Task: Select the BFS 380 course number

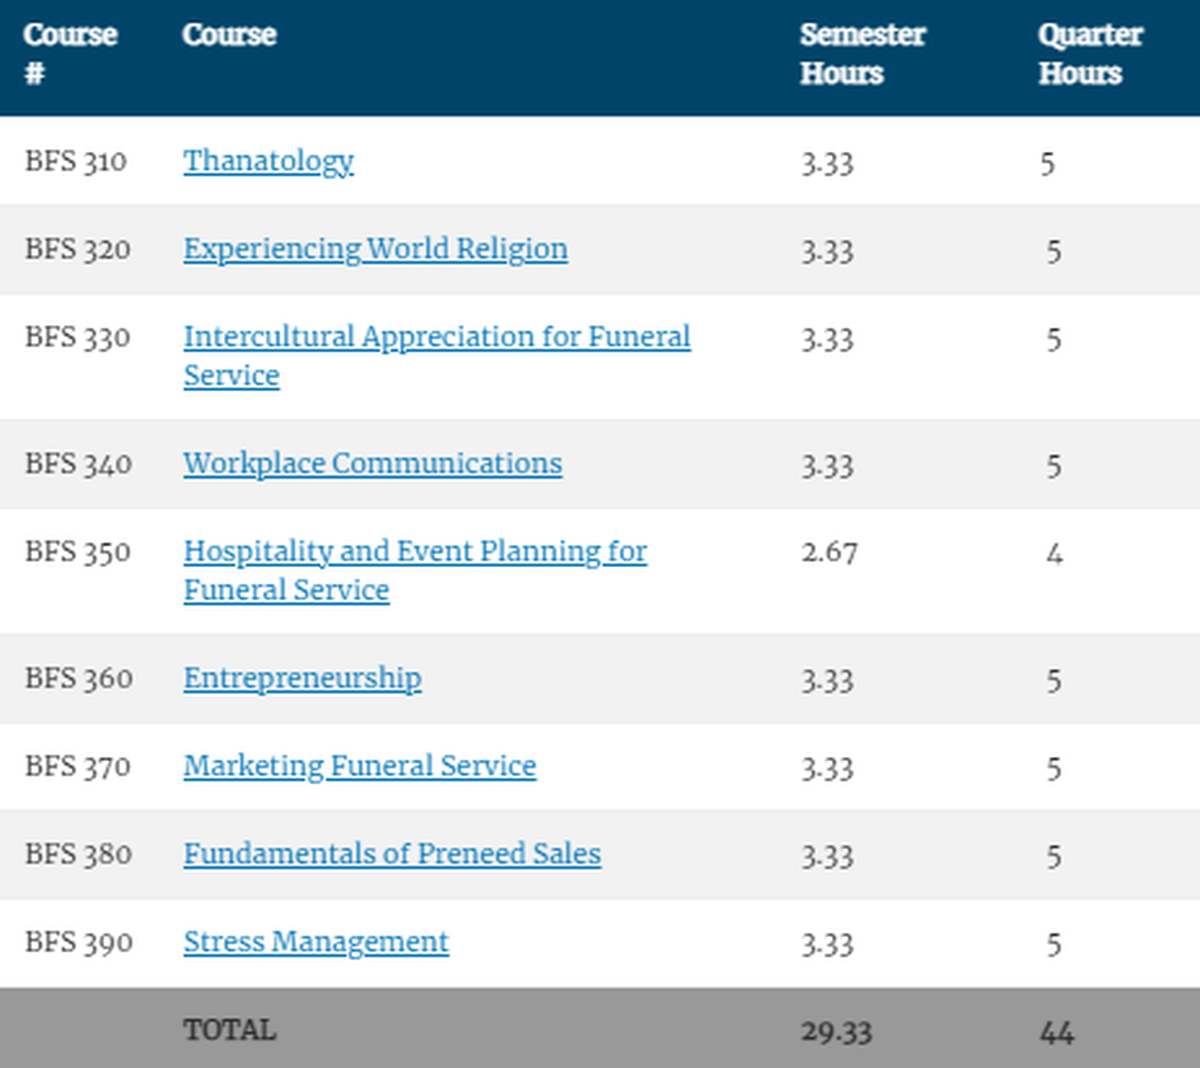Action: coord(78,854)
